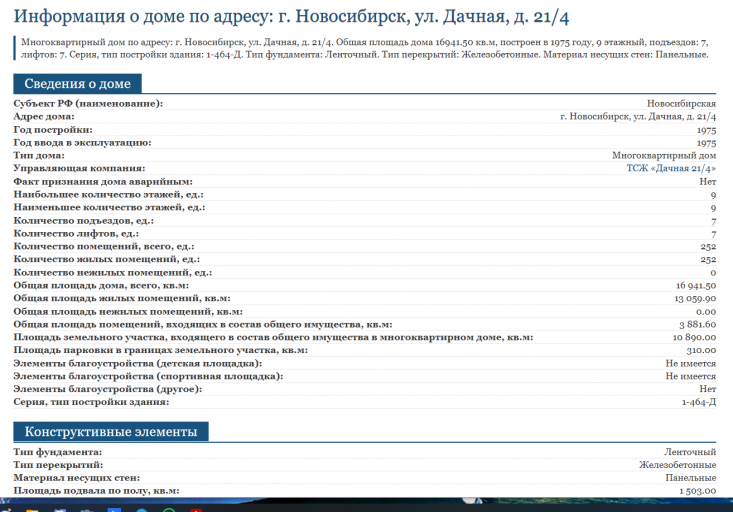The image size is (733, 512).
Task: Select the Сведения о доме section header
Action: click(78, 84)
